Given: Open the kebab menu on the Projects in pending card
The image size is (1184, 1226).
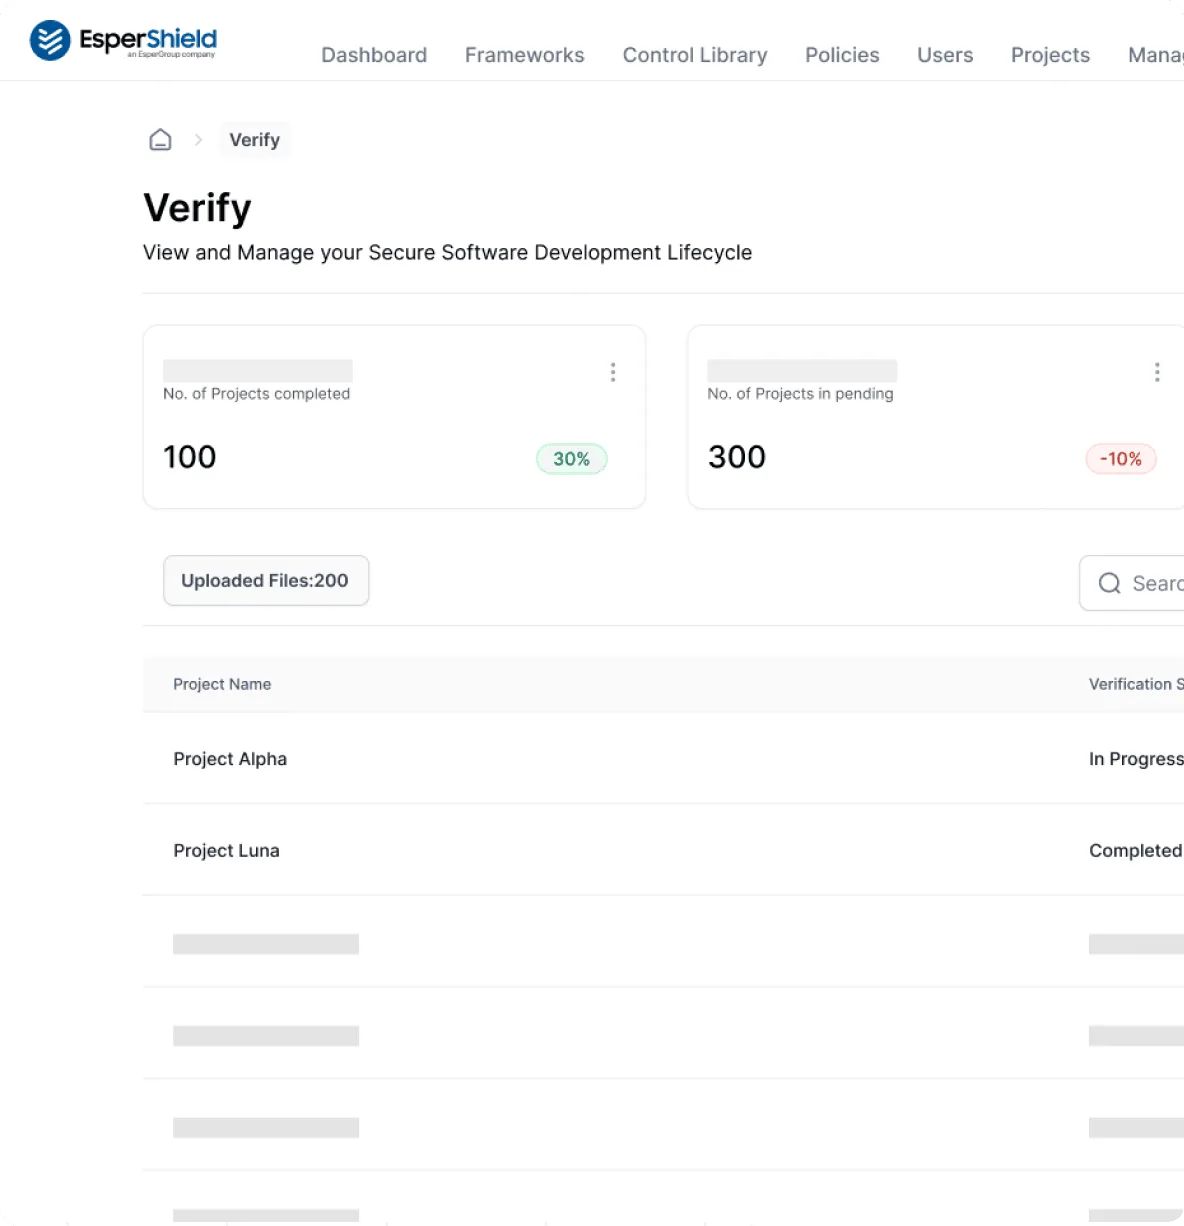Looking at the screenshot, I should point(1157,371).
